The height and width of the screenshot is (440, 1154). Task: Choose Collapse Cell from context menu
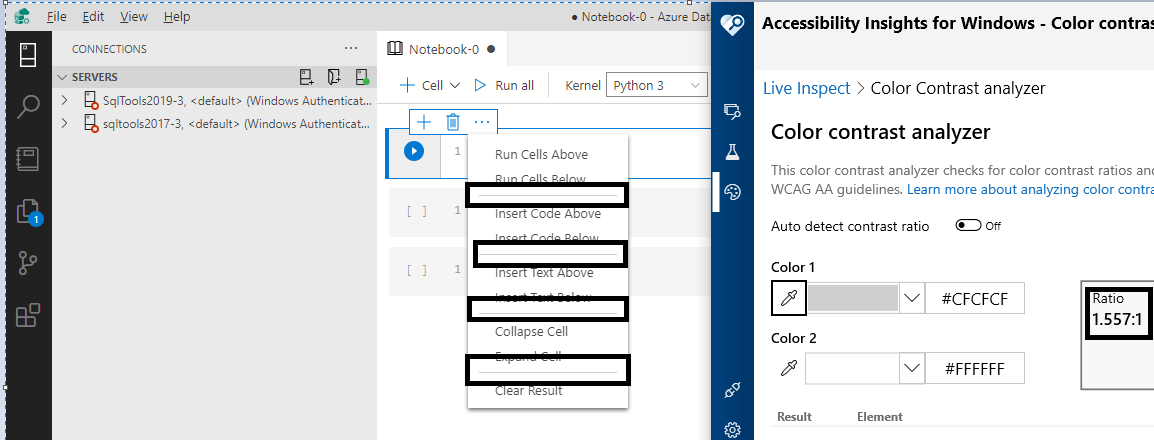[x=531, y=331]
